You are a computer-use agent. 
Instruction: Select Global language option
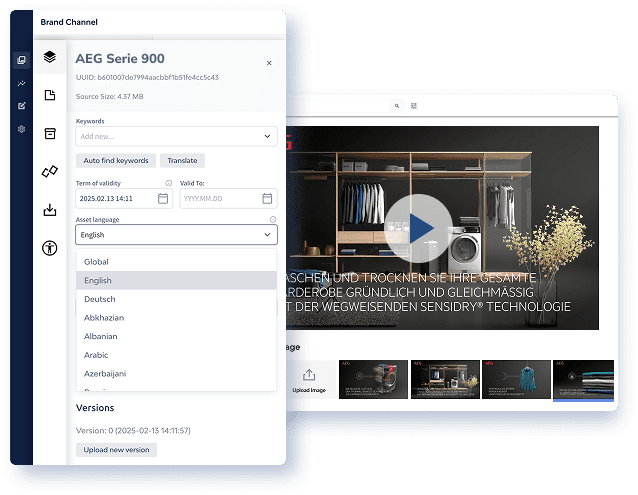coord(176,262)
